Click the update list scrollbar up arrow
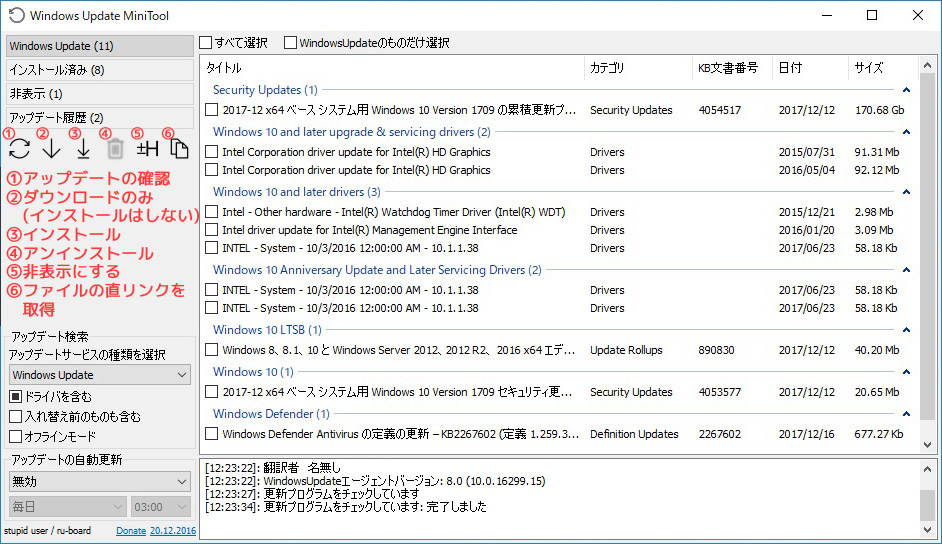This screenshot has height=544, width=942. click(x=927, y=65)
